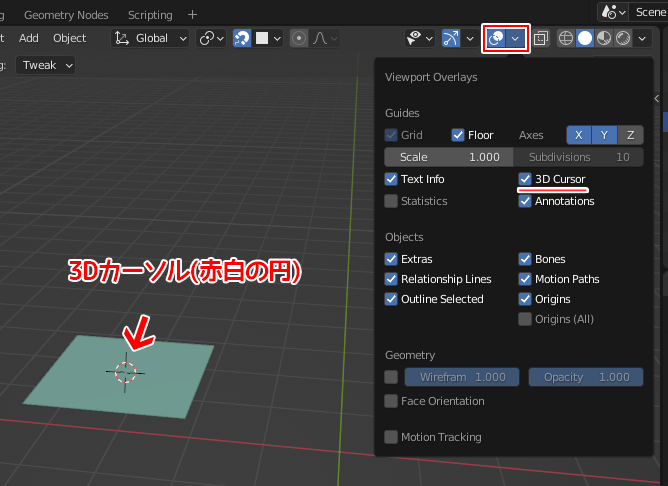Viewport: 668px width, 486px height.
Task: Open the Scripting workspace tab
Action: pos(150,15)
